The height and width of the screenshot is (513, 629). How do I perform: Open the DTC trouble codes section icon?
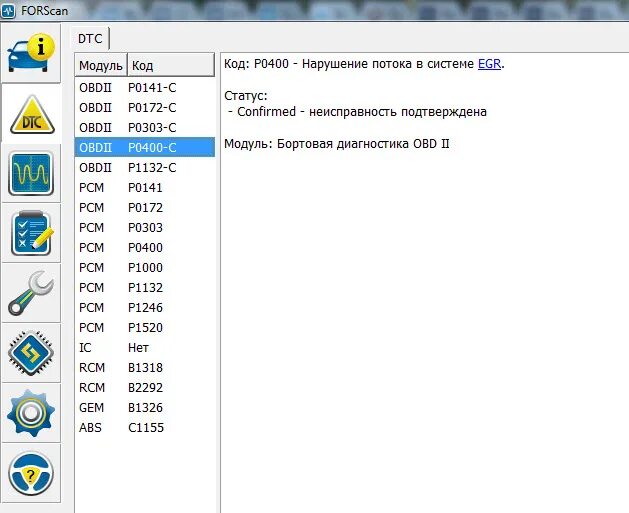click(32, 114)
